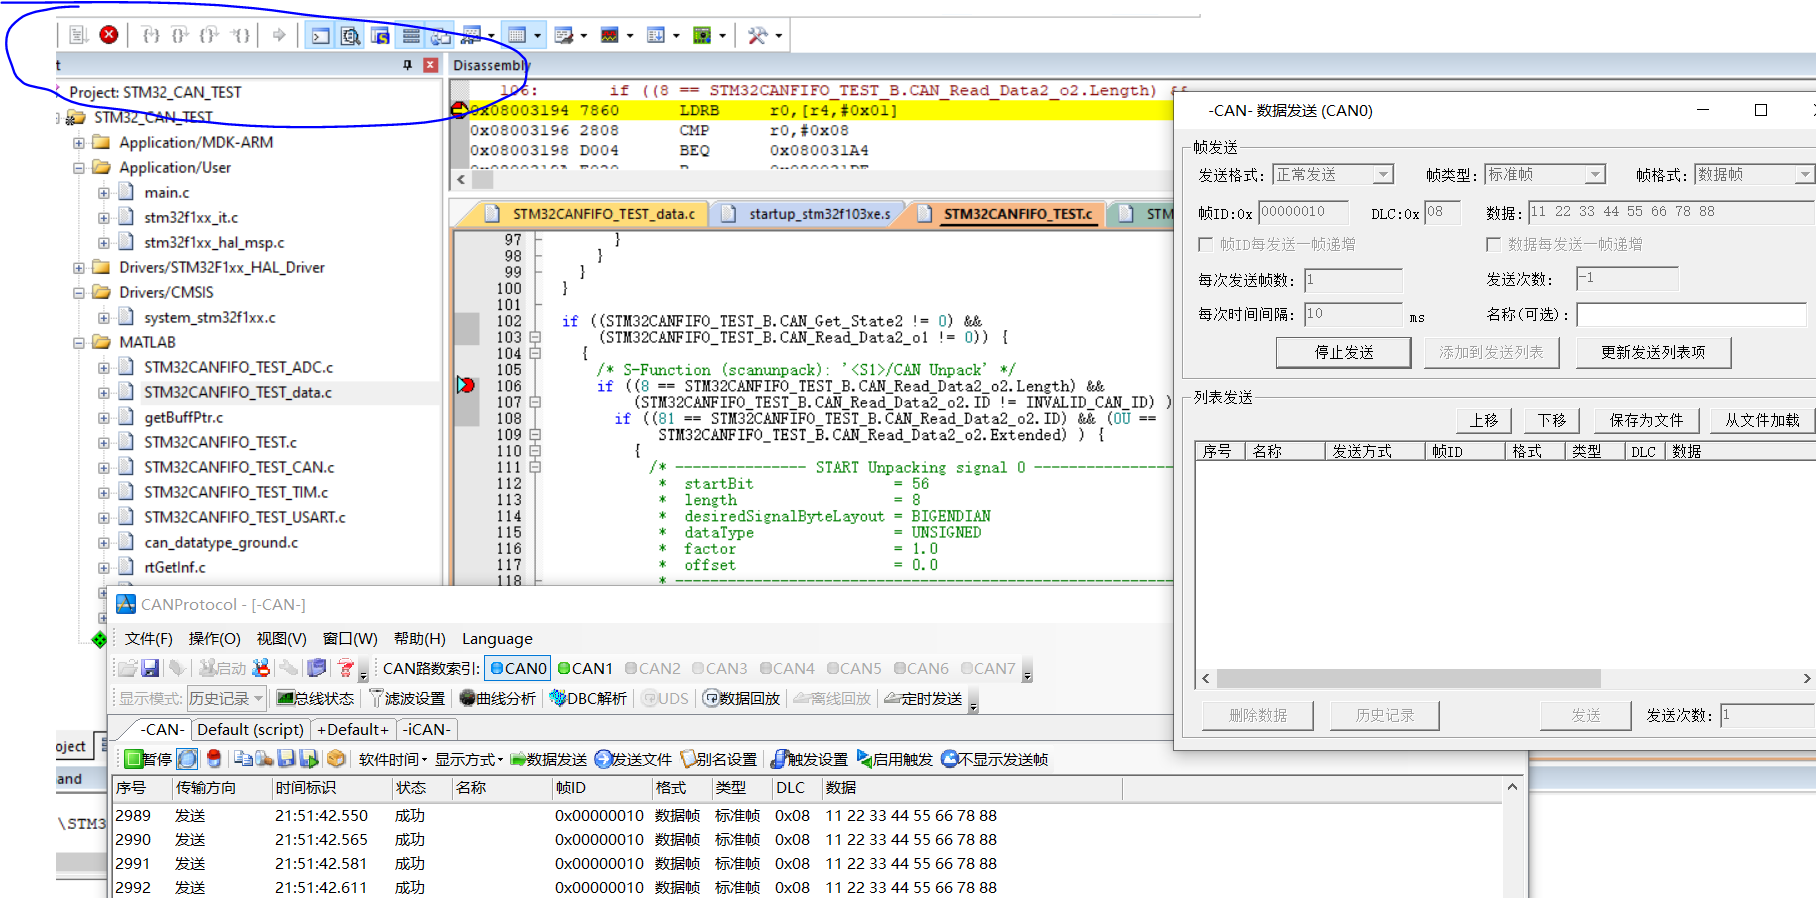Toggle the Symbols Window icon
Viewport: 1816px width, 898px height.
pyautogui.click(x=380, y=36)
